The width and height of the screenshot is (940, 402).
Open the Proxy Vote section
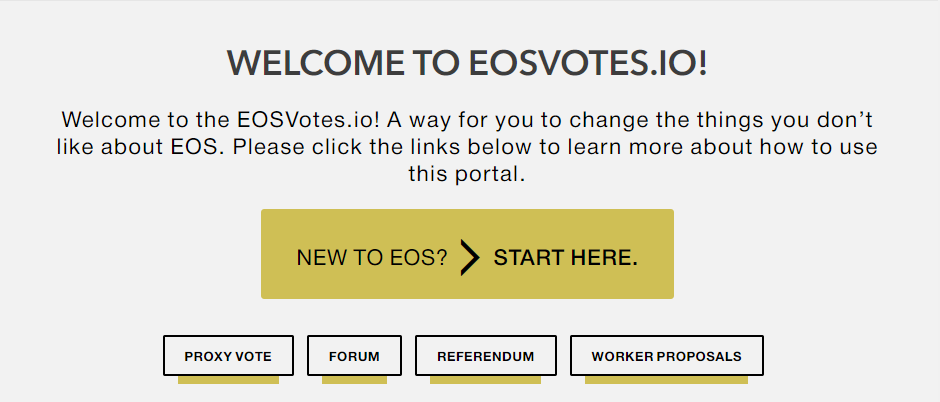pyautogui.click(x=228, y=356)
